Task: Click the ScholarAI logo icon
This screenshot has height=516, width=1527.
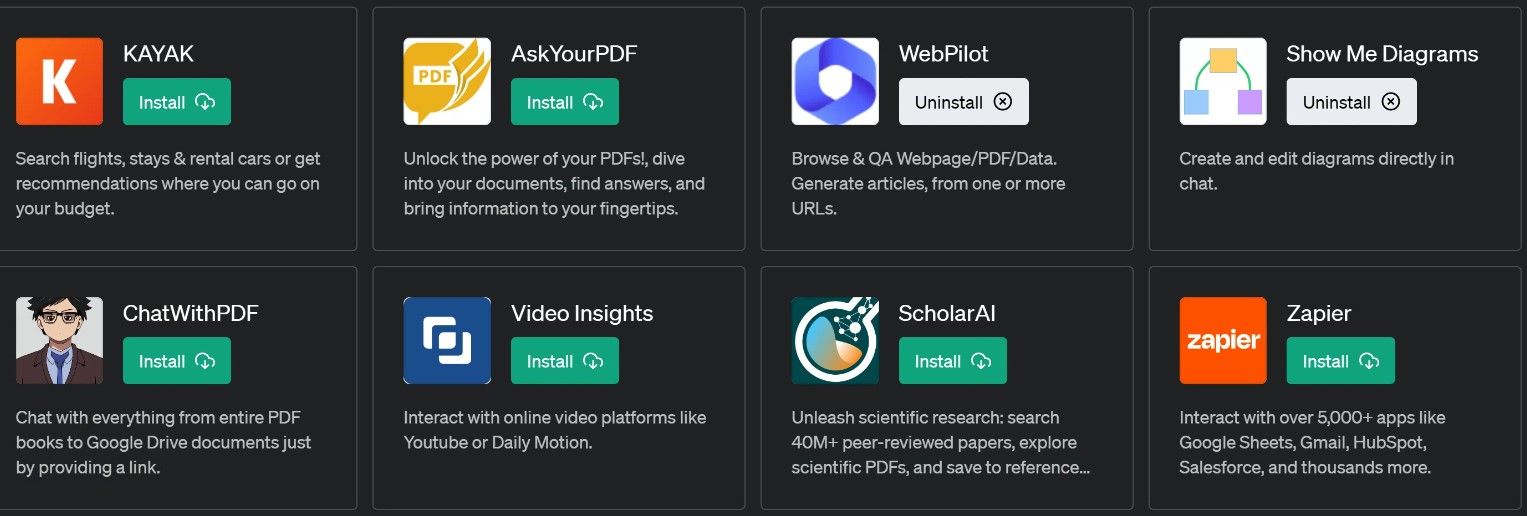Action: click(x=835, y=340)
